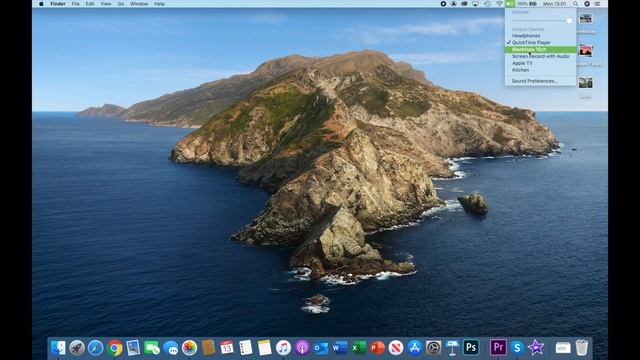Select the pink sunset desktop file thumbnail

click(585, 51)
